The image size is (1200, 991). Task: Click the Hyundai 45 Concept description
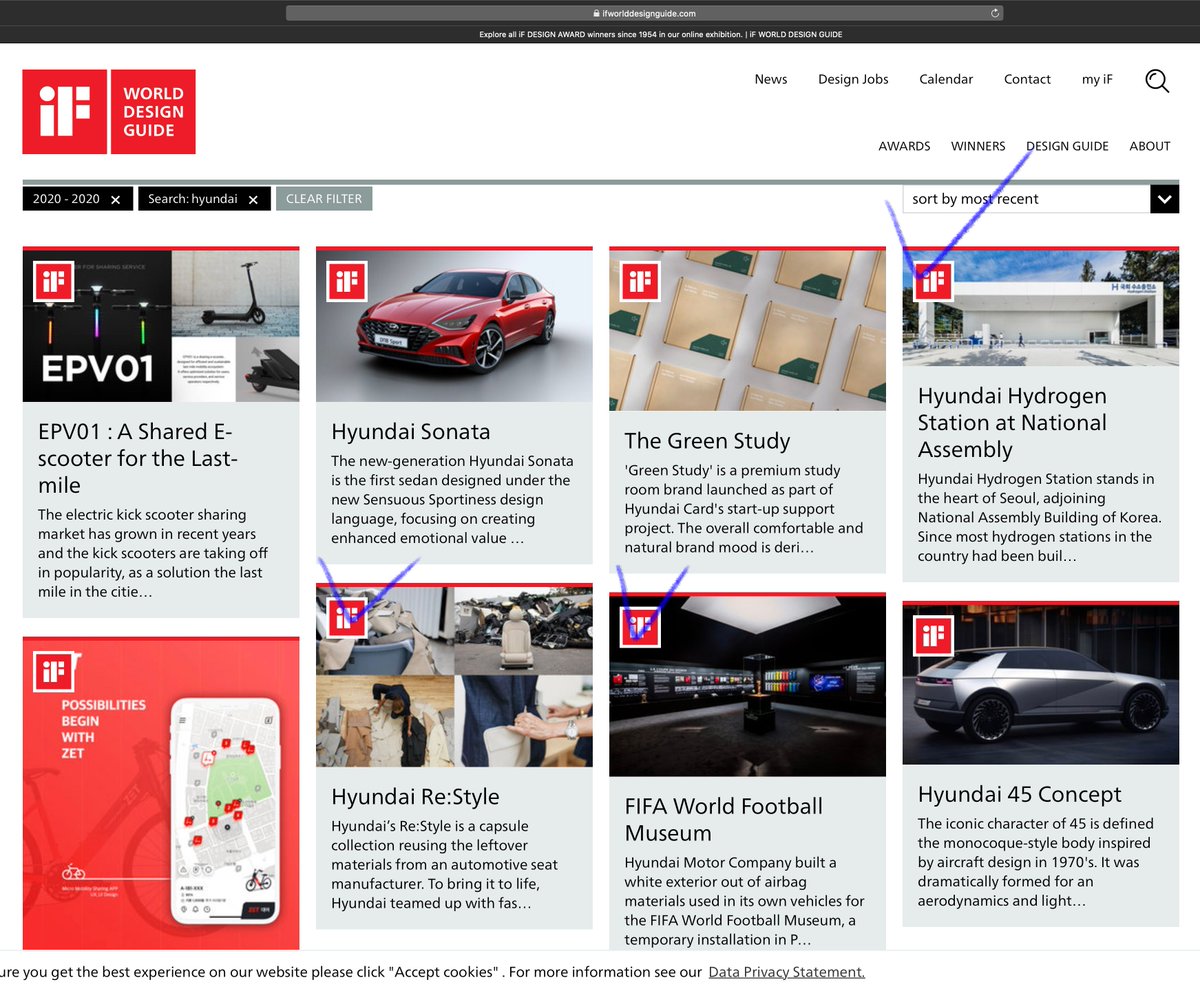tap(1036, 862)
